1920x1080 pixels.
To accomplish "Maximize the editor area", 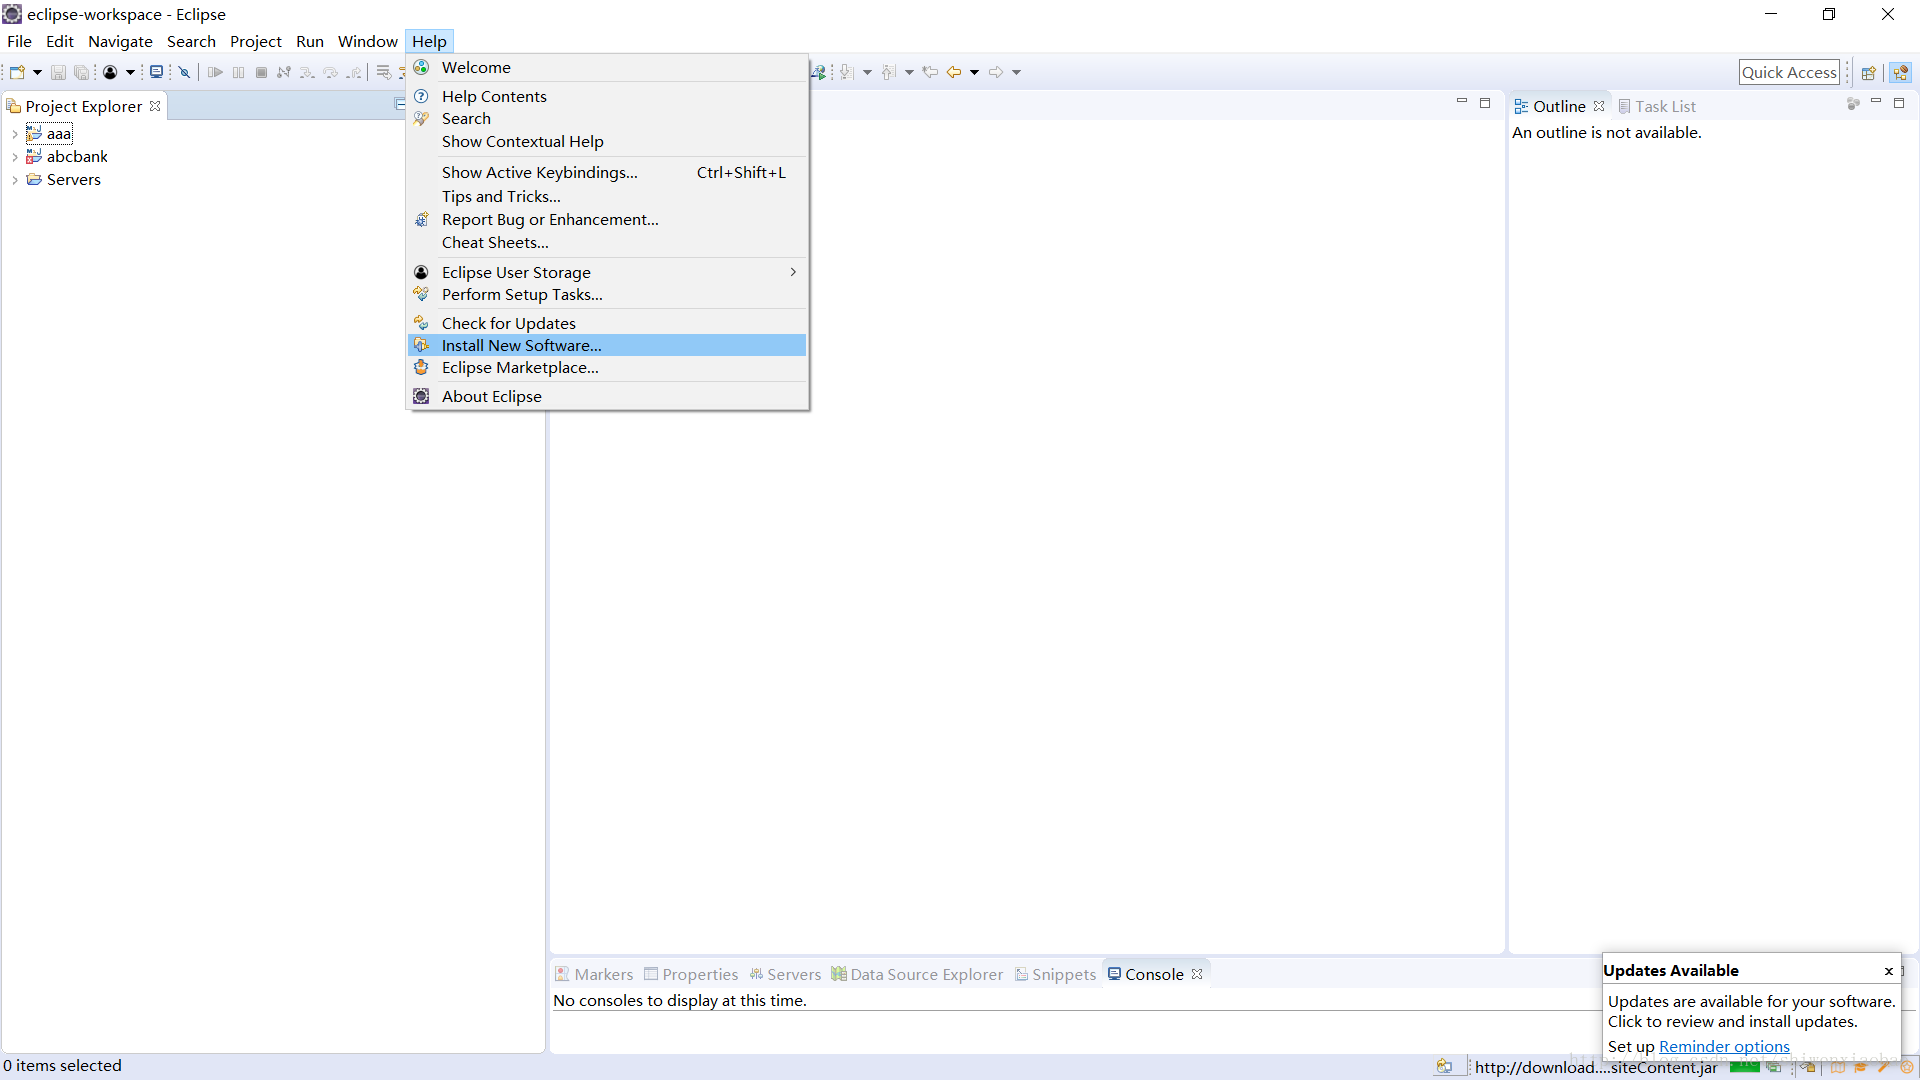I will click(1485, 103).
